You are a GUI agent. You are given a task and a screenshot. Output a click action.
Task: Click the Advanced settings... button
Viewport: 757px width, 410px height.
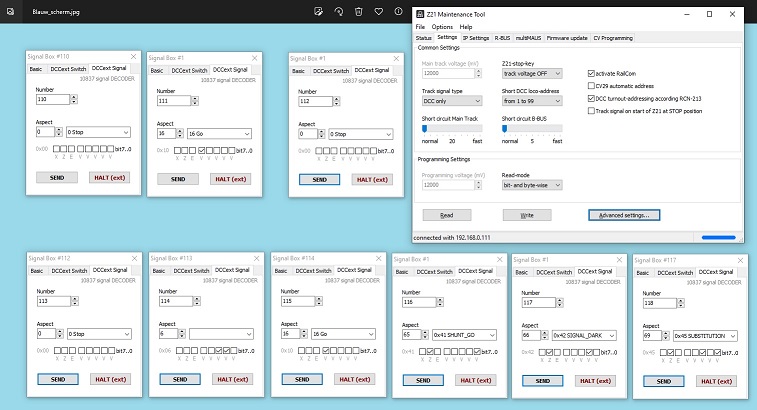(624, 215)
